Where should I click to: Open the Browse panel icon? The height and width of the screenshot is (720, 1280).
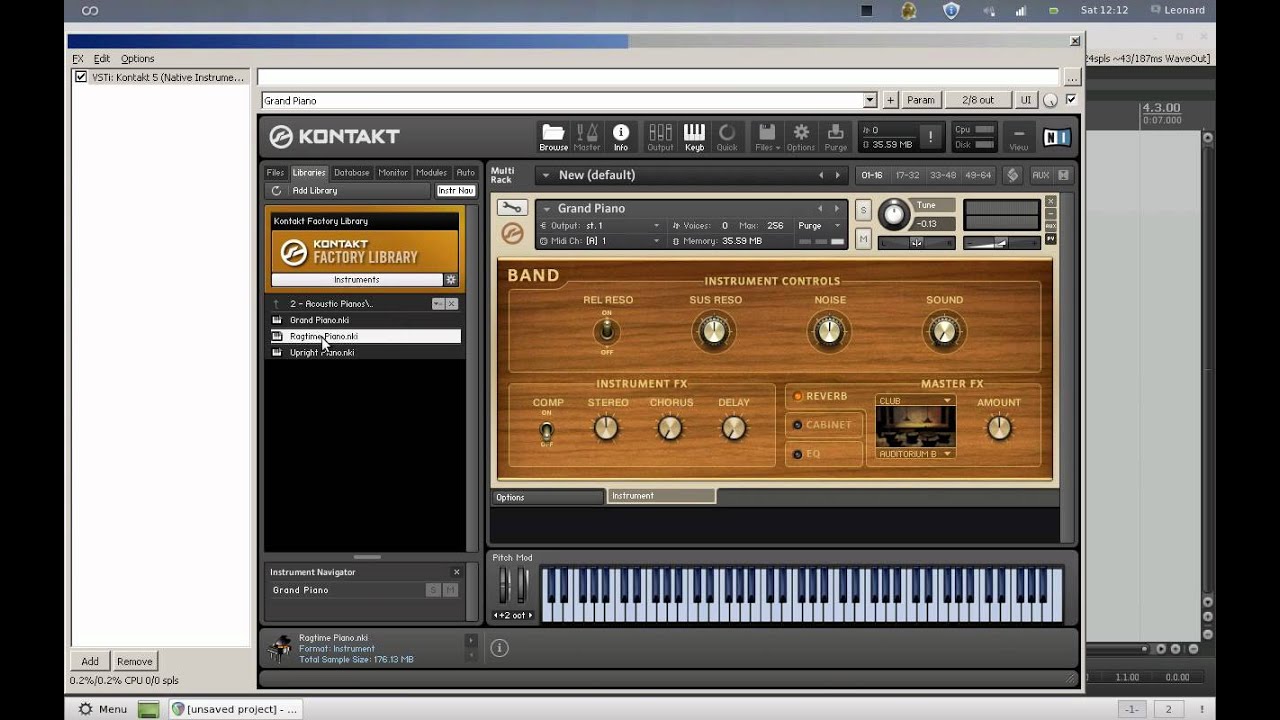pos(553,137)
